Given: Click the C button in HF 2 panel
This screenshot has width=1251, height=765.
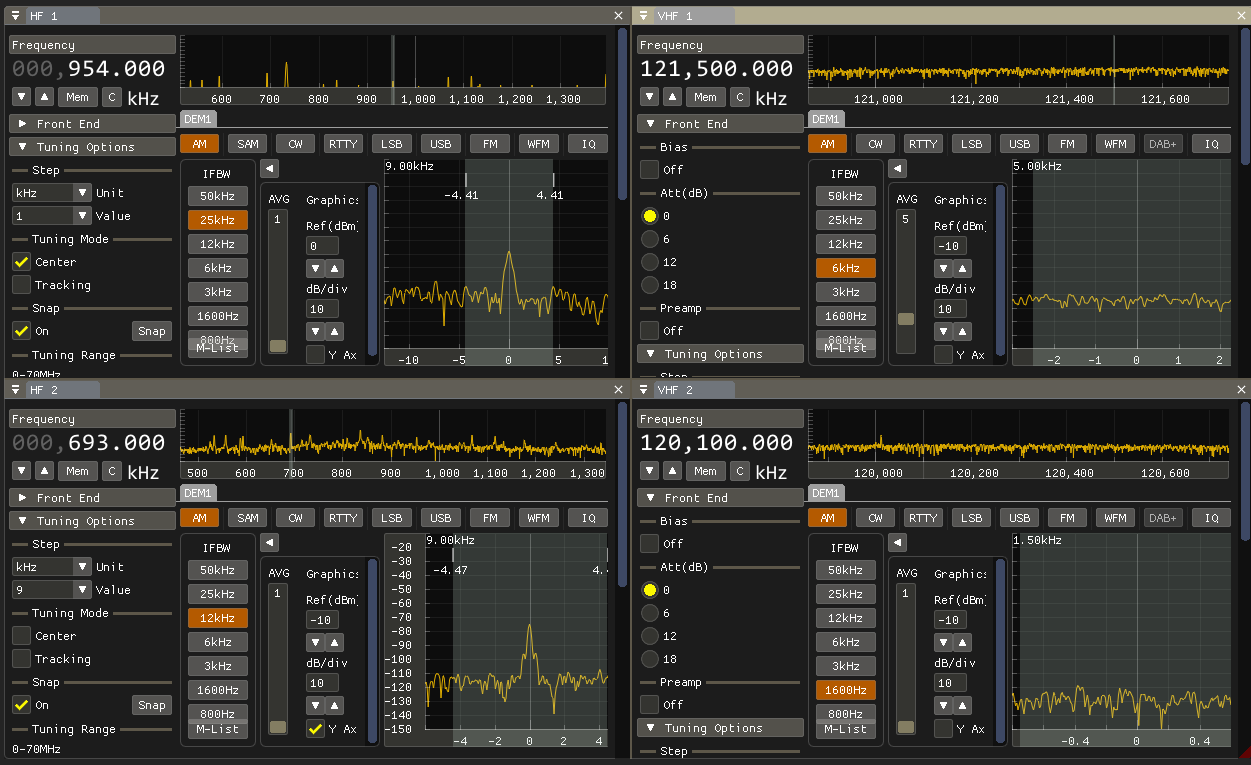Looking at the screenshot, I should pos(112,471).
